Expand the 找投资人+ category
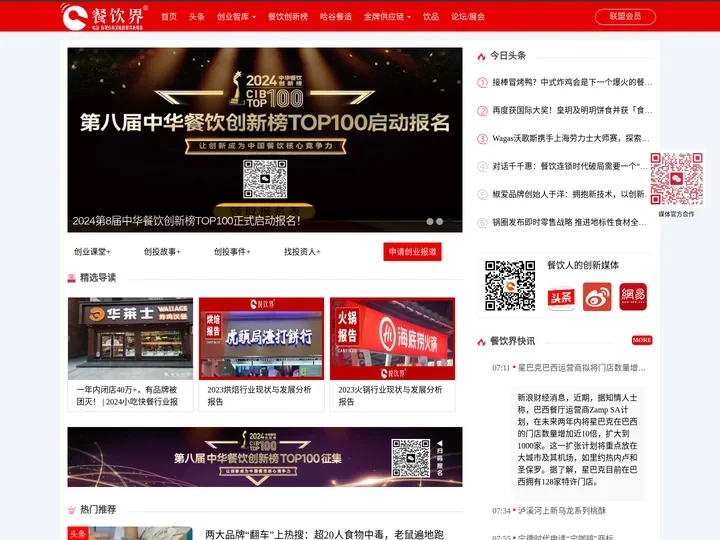 (302, 252)
